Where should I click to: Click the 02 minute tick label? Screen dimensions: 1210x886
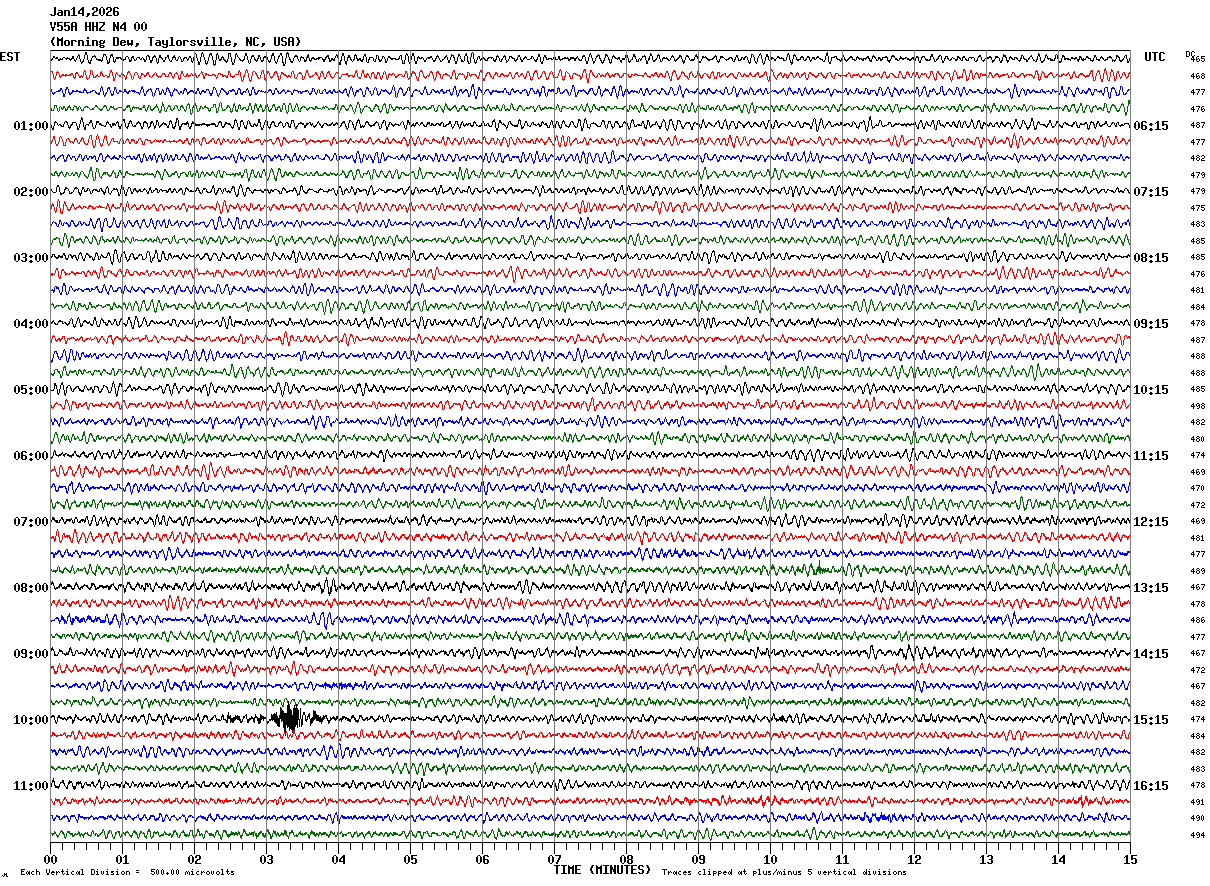(194, 859)
